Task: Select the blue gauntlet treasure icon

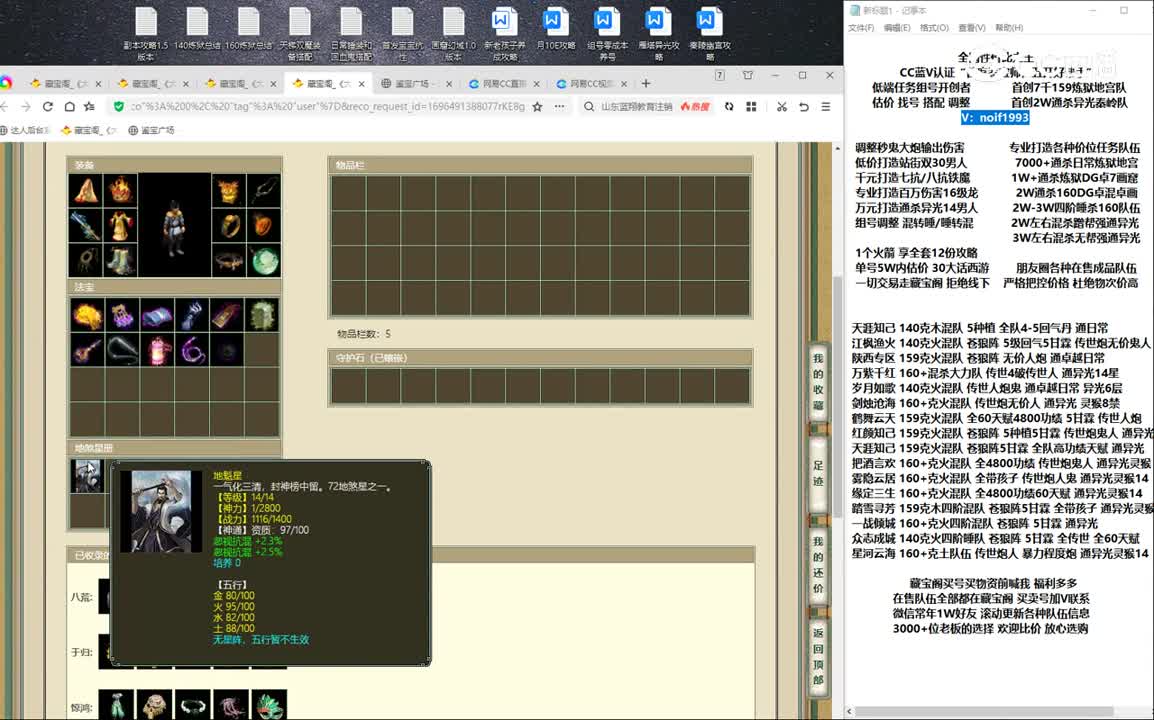Action: pos(192,315)
